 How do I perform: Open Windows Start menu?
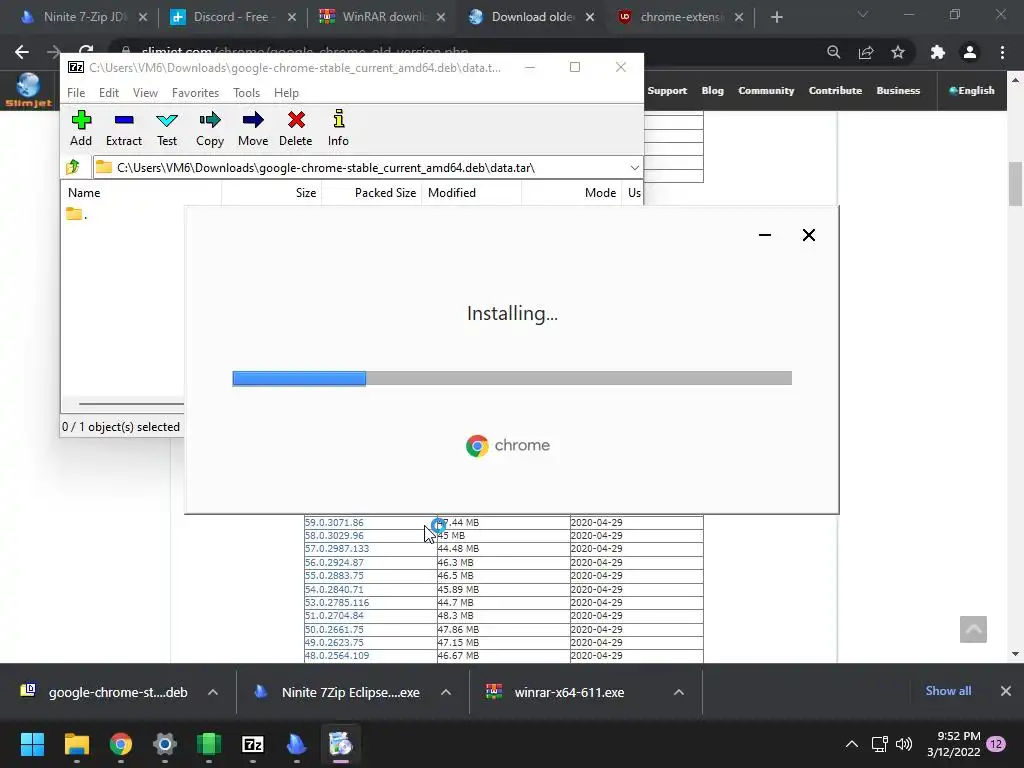[33, 744]
